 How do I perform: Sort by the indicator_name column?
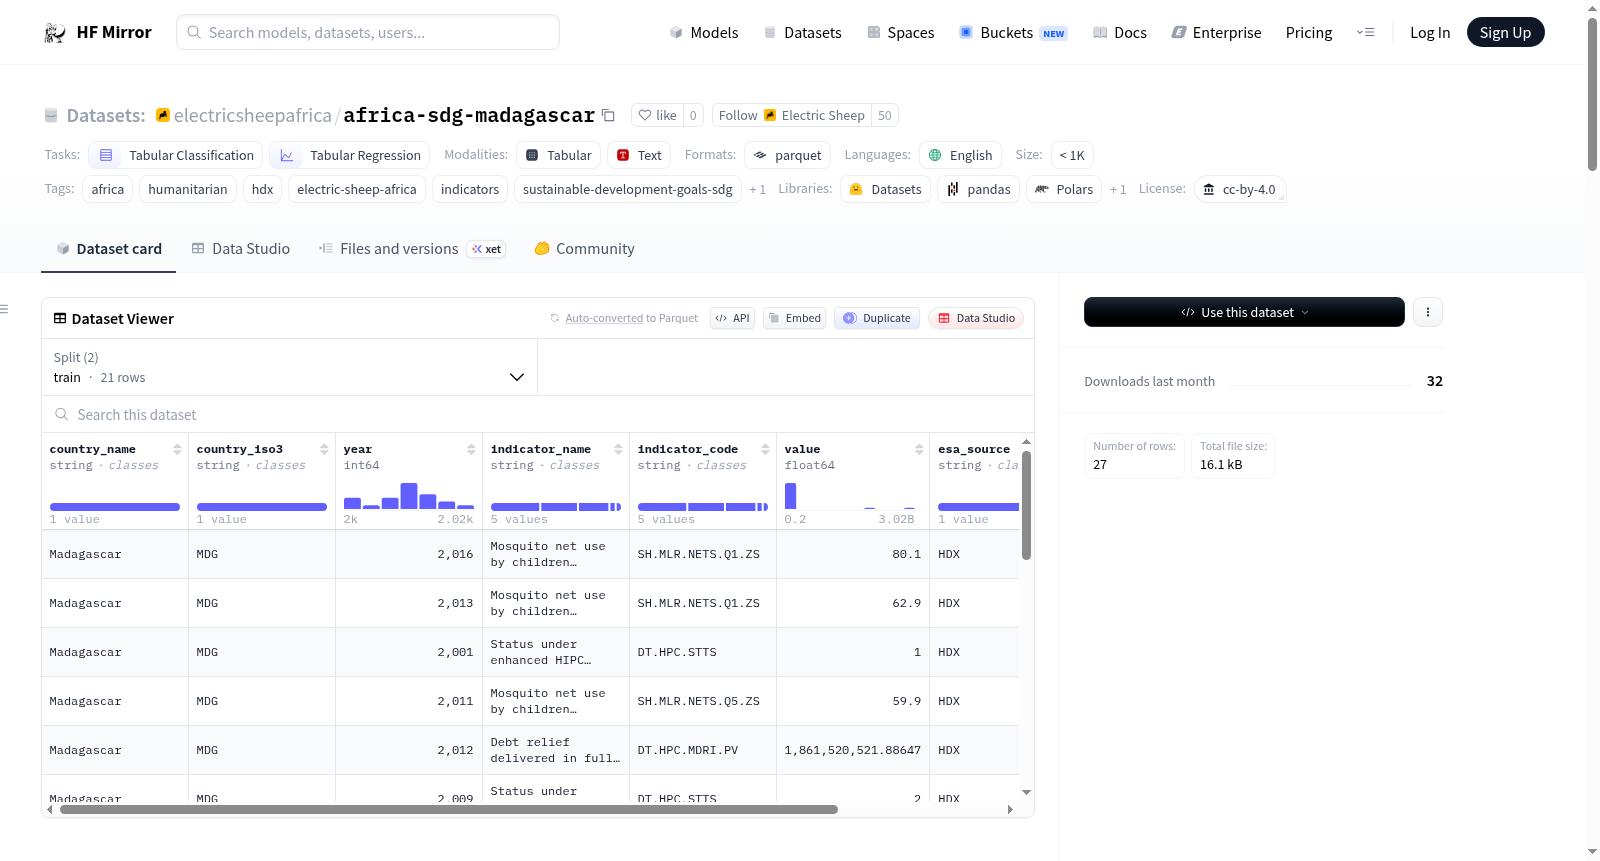click(x=618, y=450)
